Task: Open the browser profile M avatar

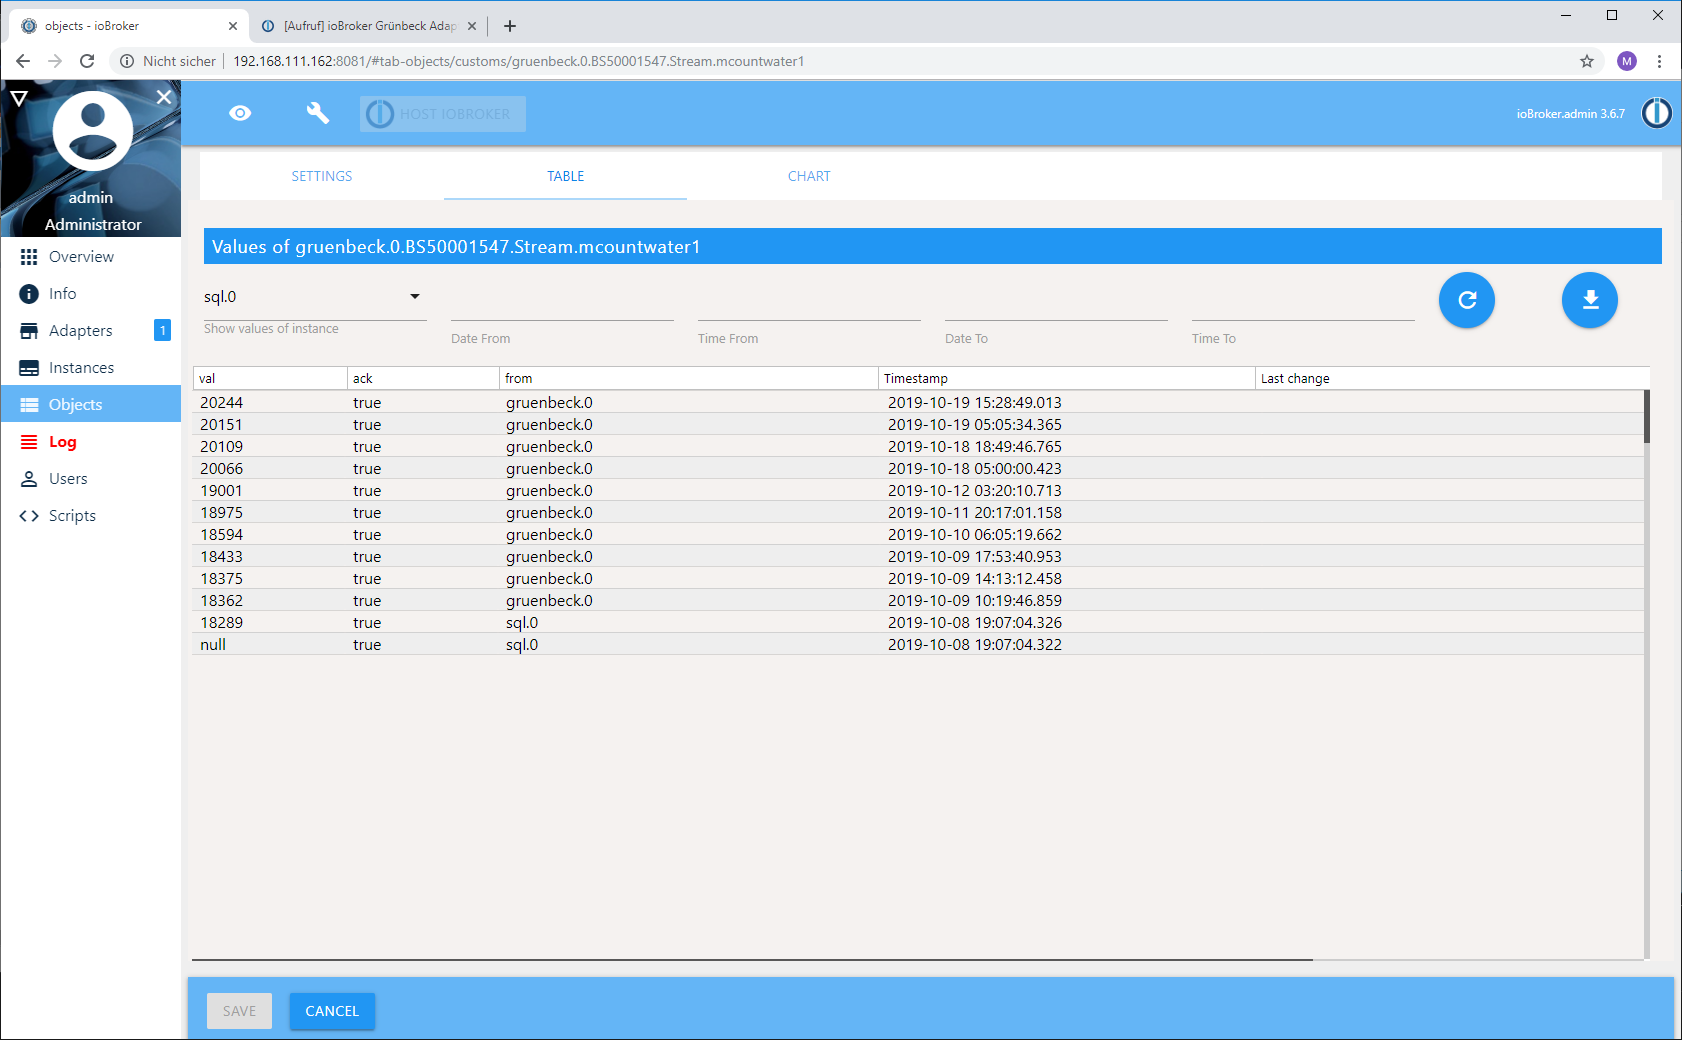Action: [x=1627, y=61]
